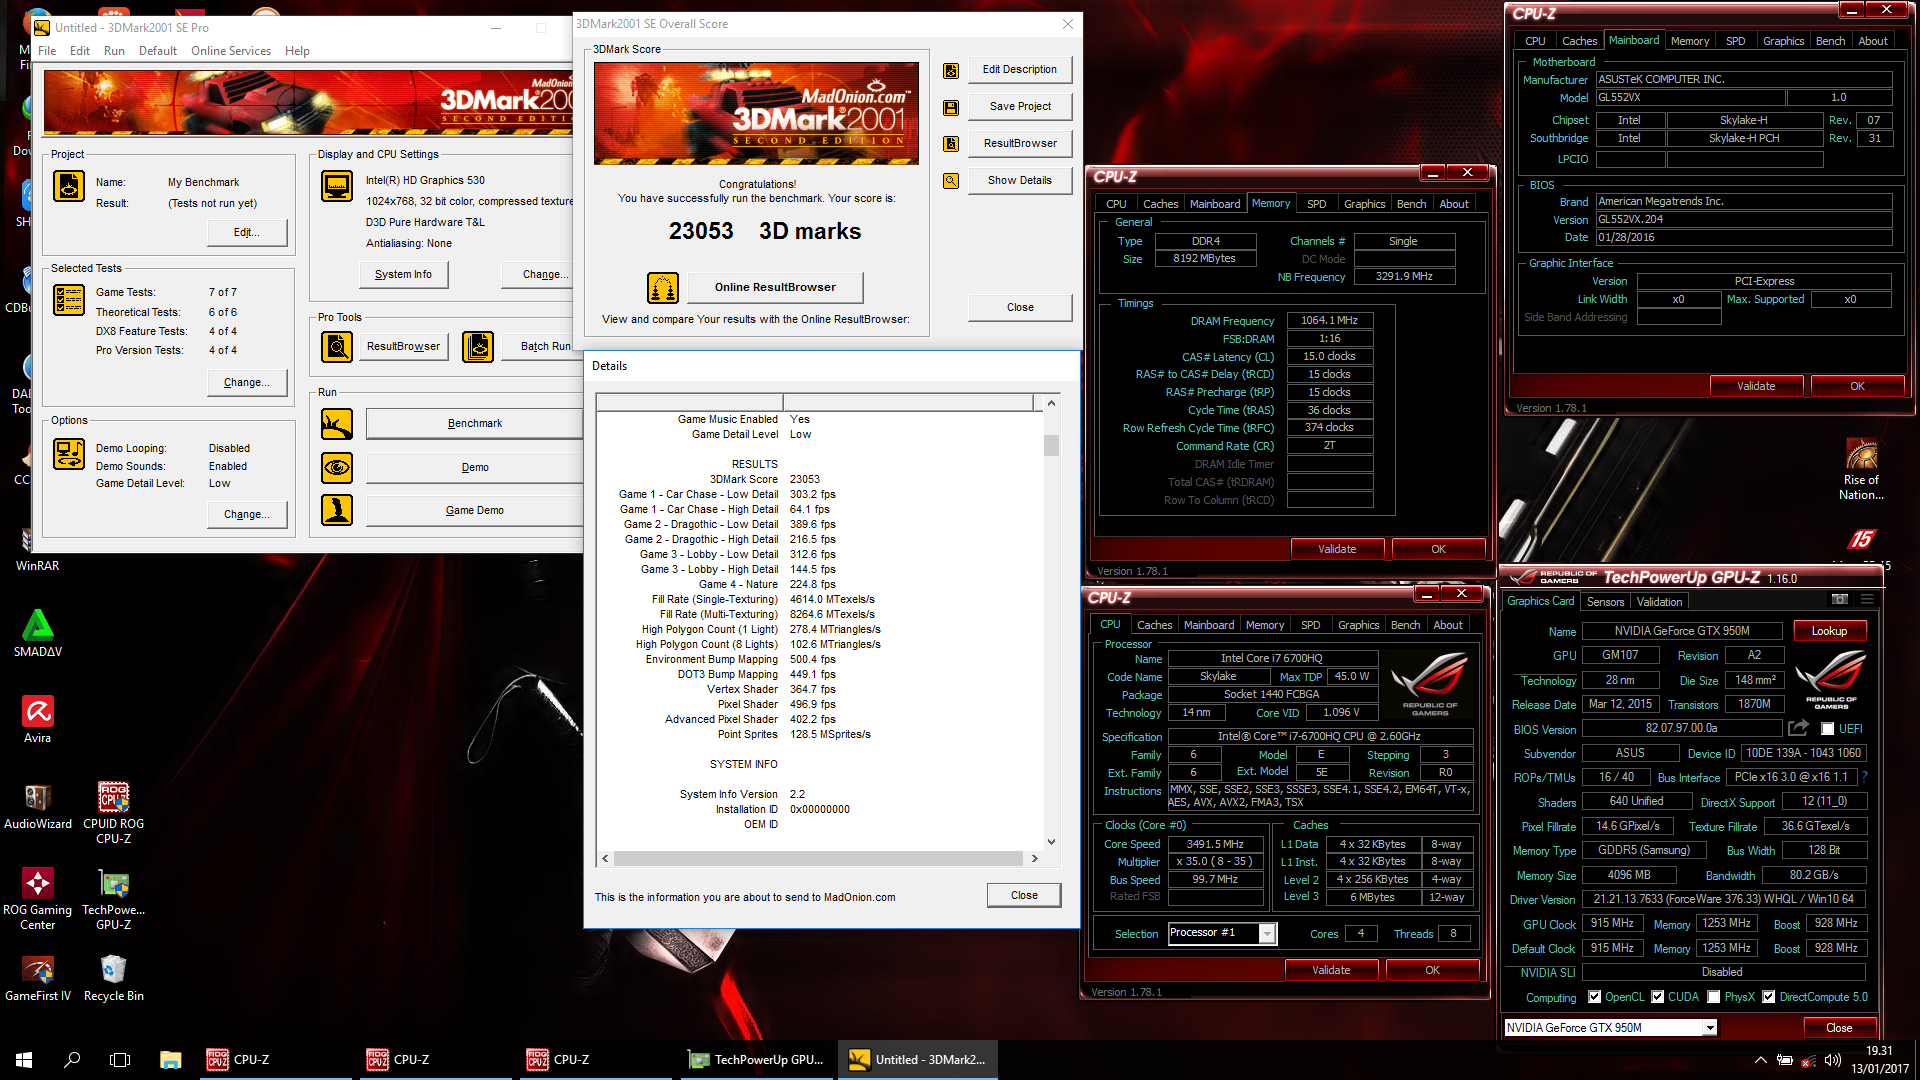
Task: Click the Task View taskbar icon
Action: click(120, 1060)
